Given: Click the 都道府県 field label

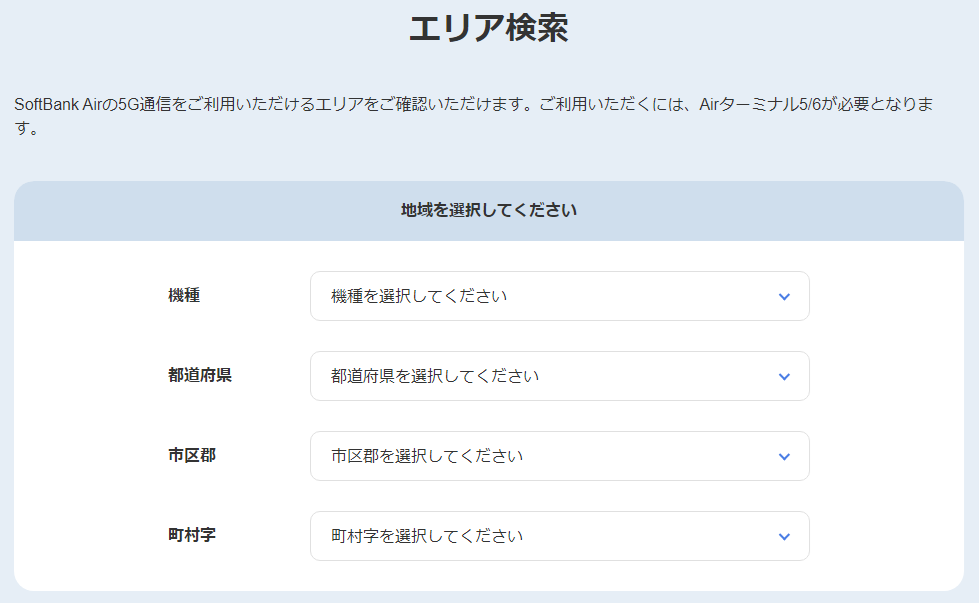Looking at the screenshot, I should click(200, 375).
